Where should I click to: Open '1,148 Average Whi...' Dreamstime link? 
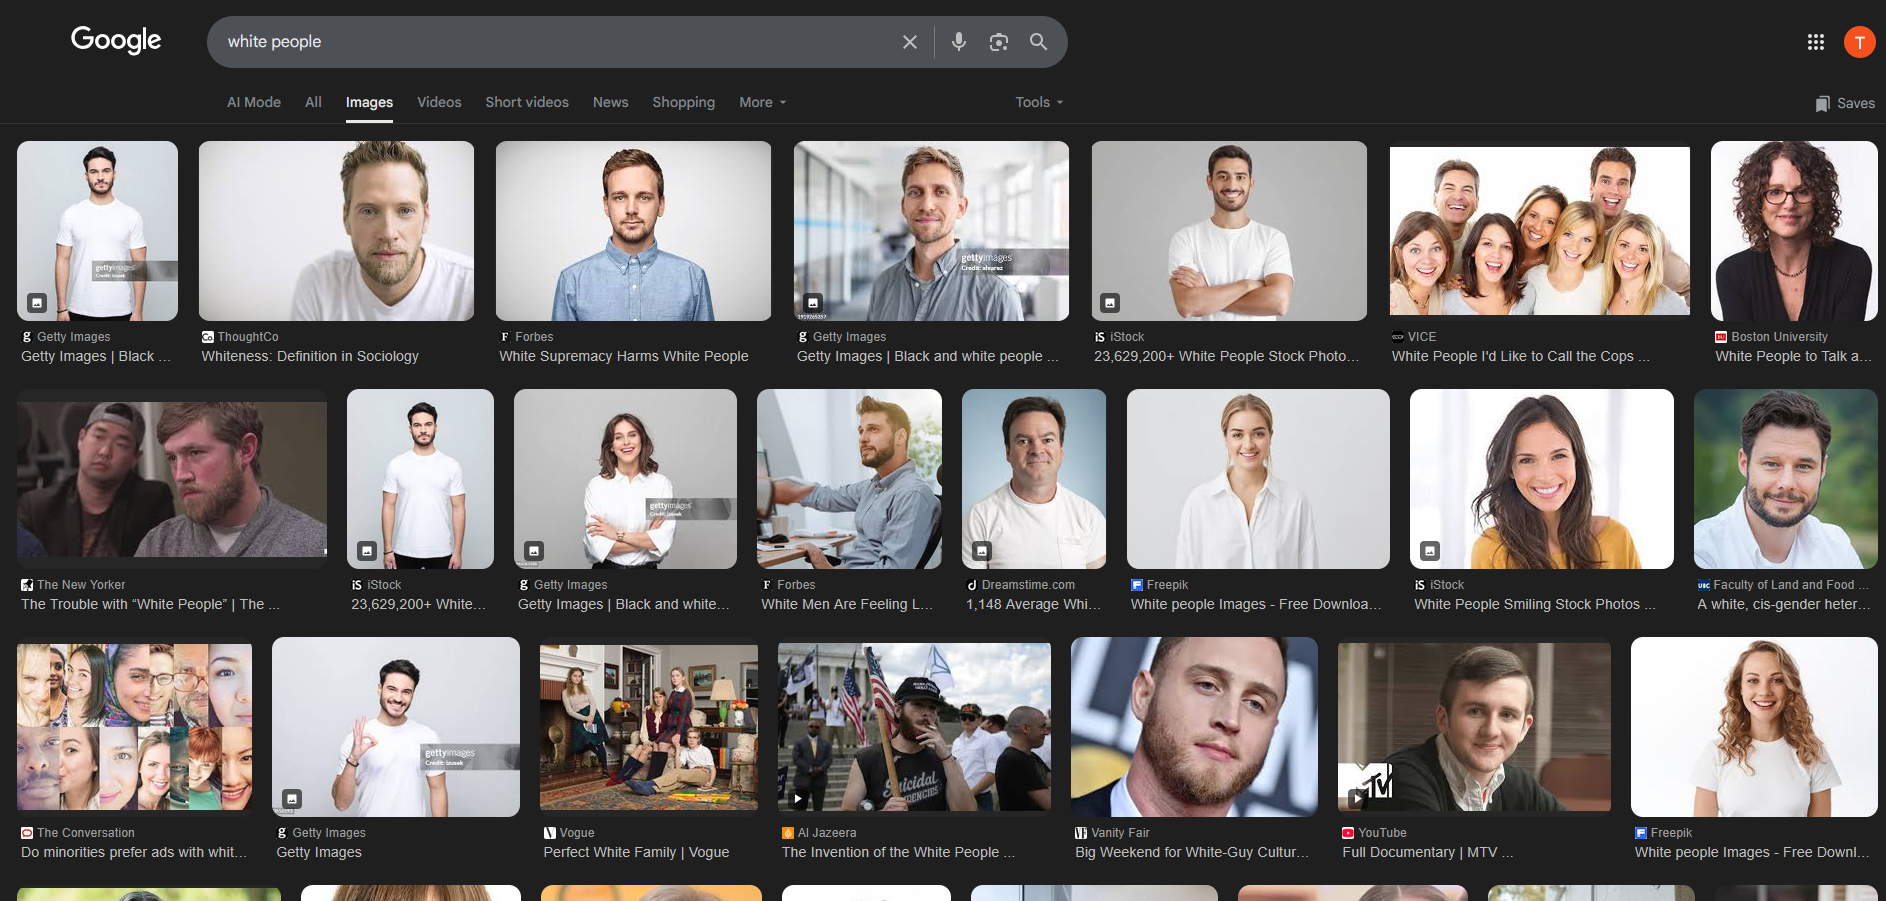coord(1033,604)
